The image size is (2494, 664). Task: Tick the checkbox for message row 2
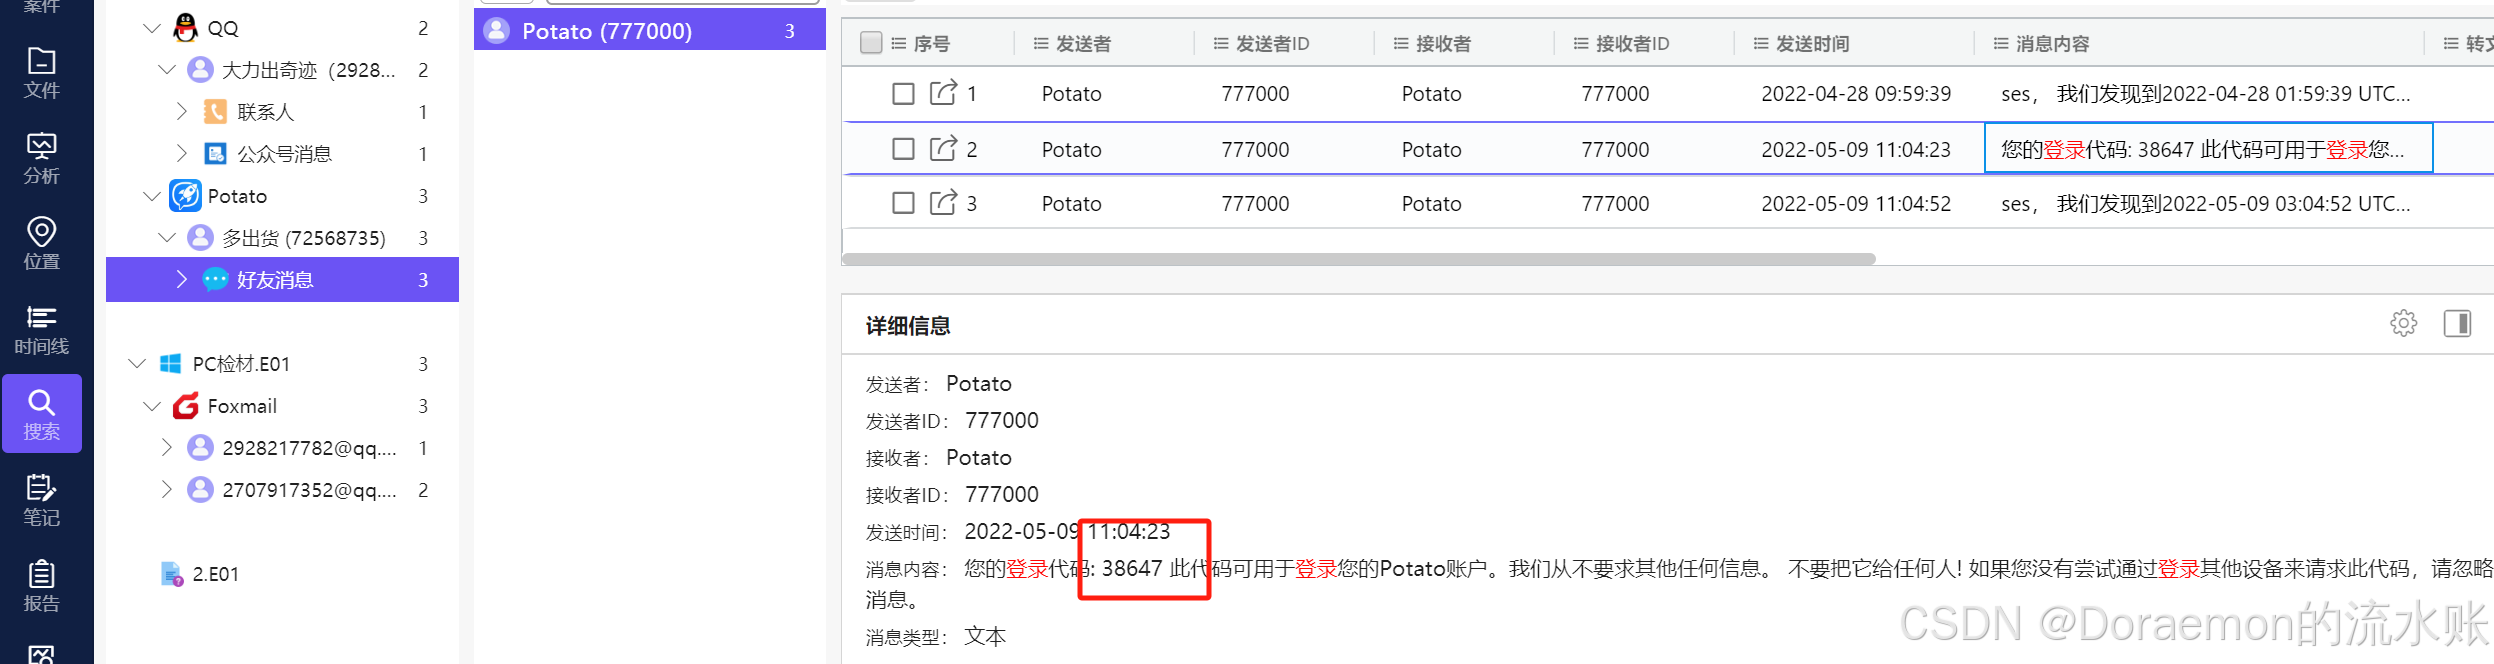tap(903, 149)
